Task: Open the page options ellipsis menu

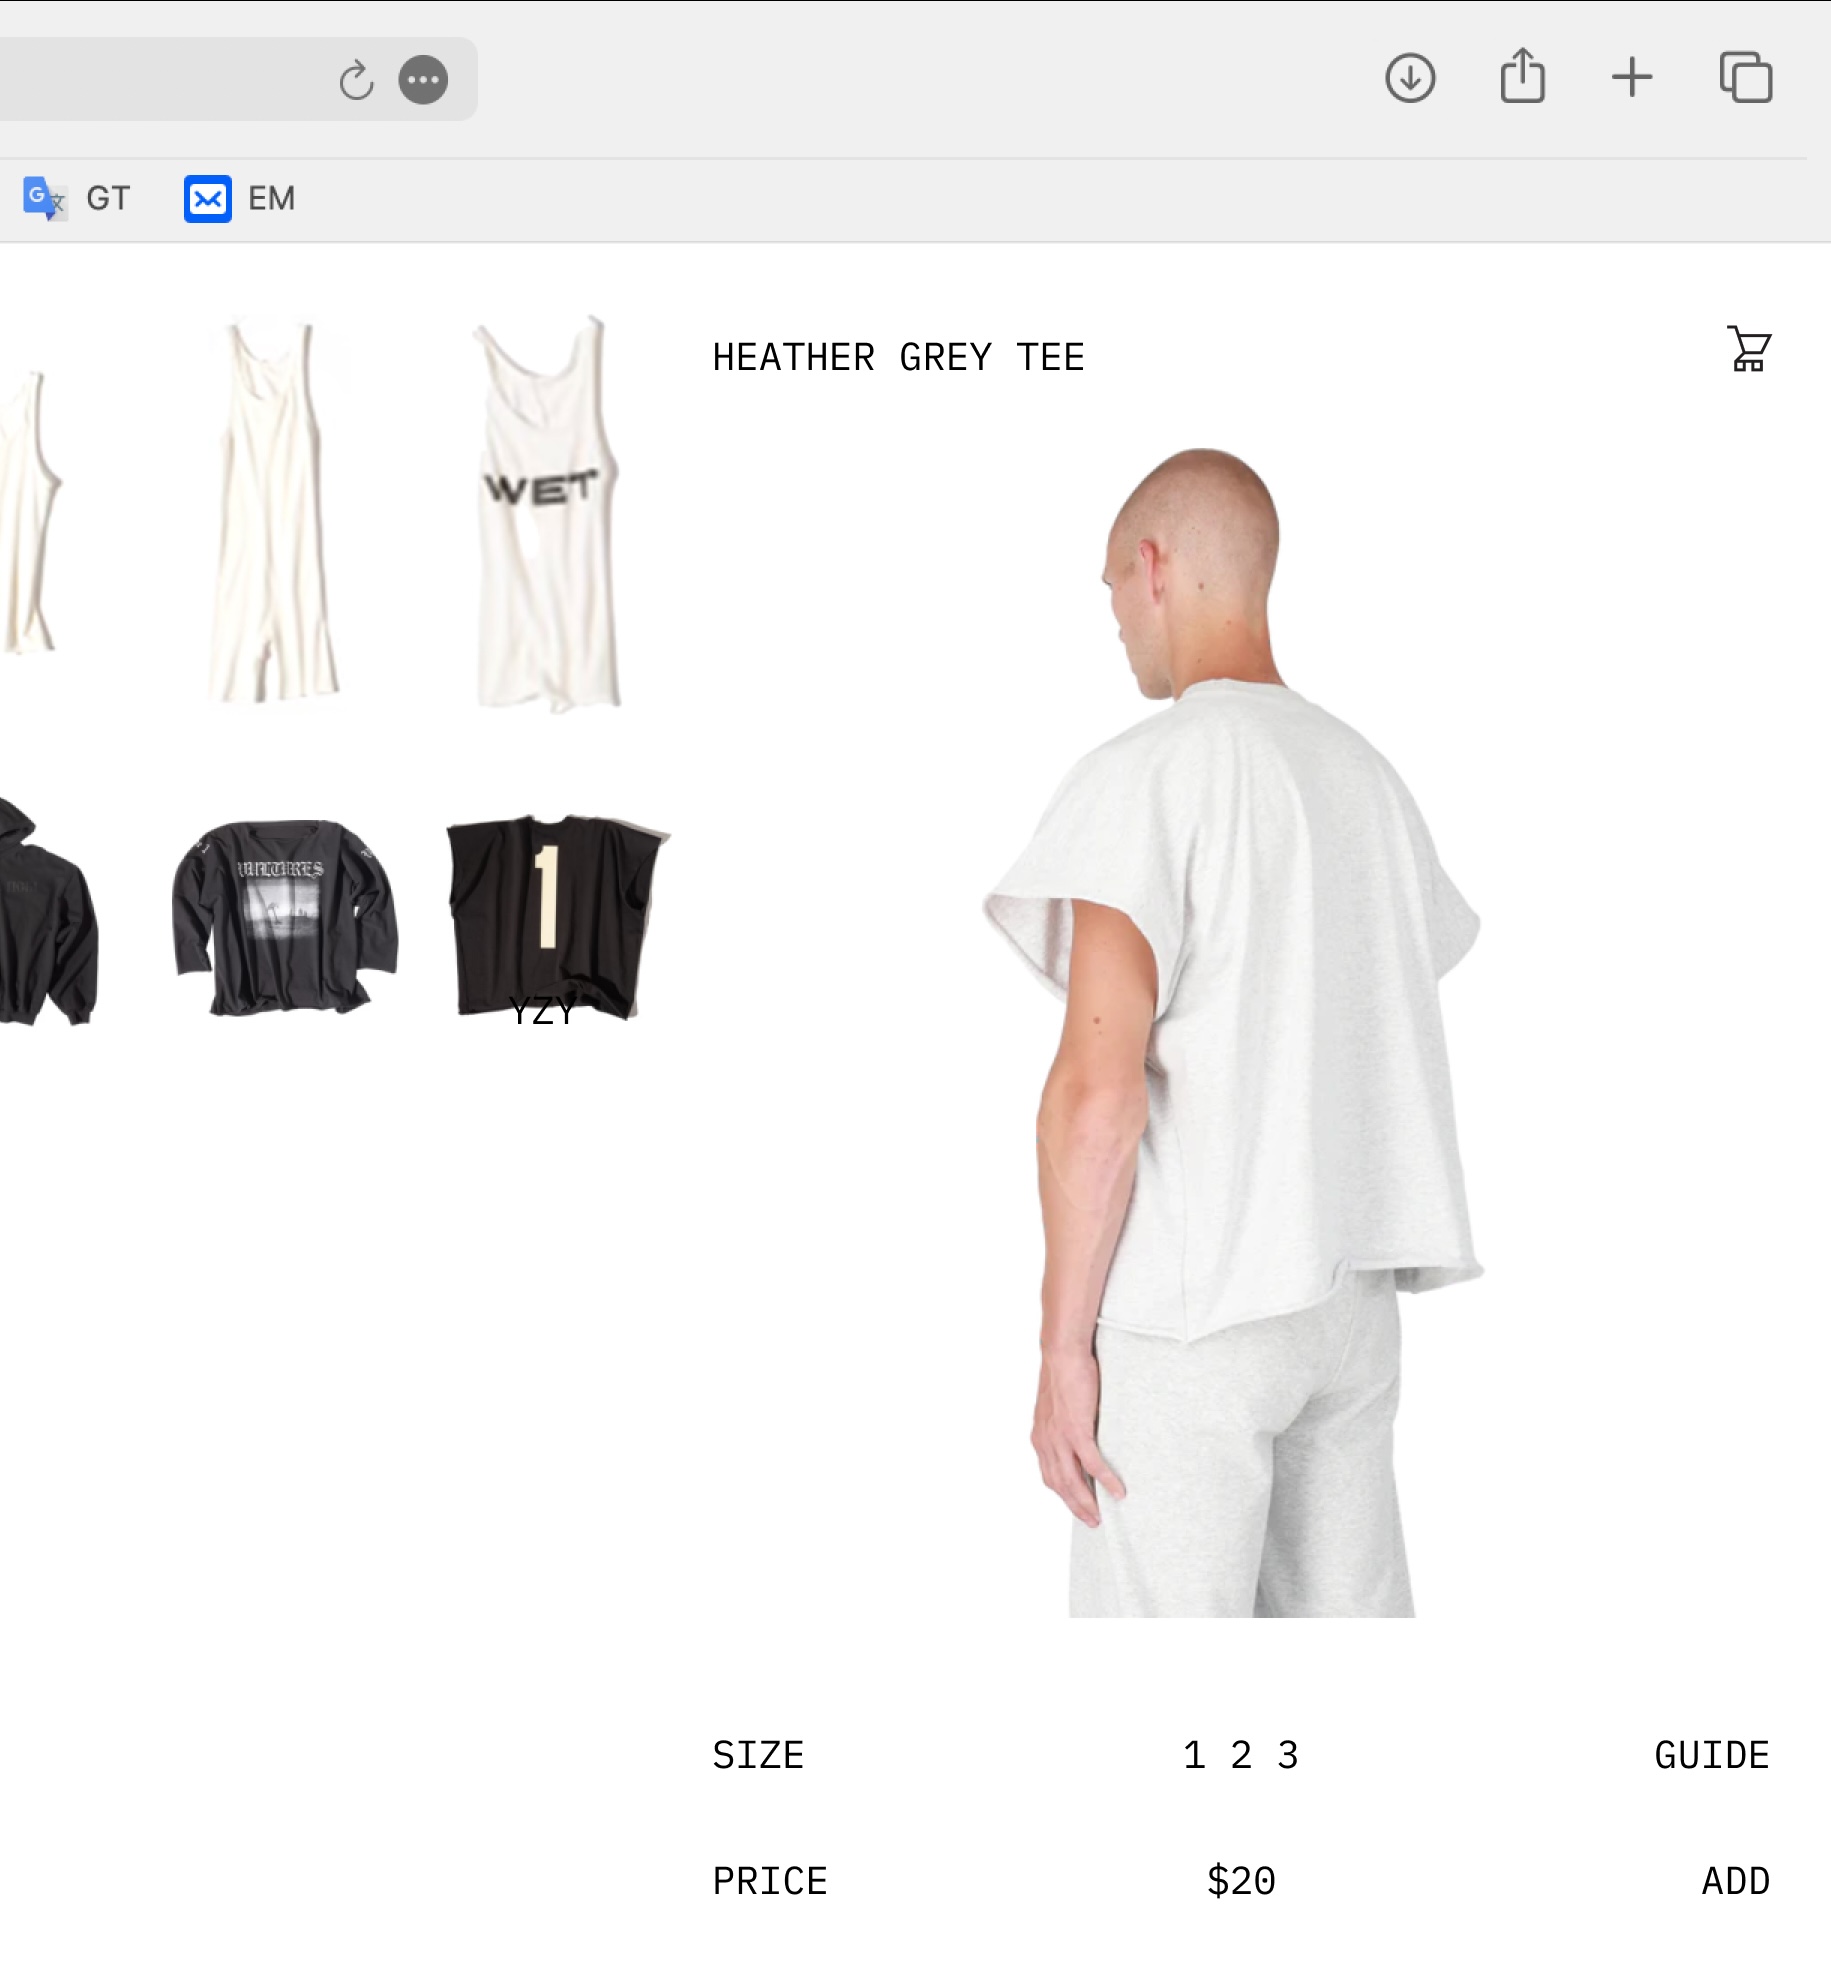Action: click(423, 80)
